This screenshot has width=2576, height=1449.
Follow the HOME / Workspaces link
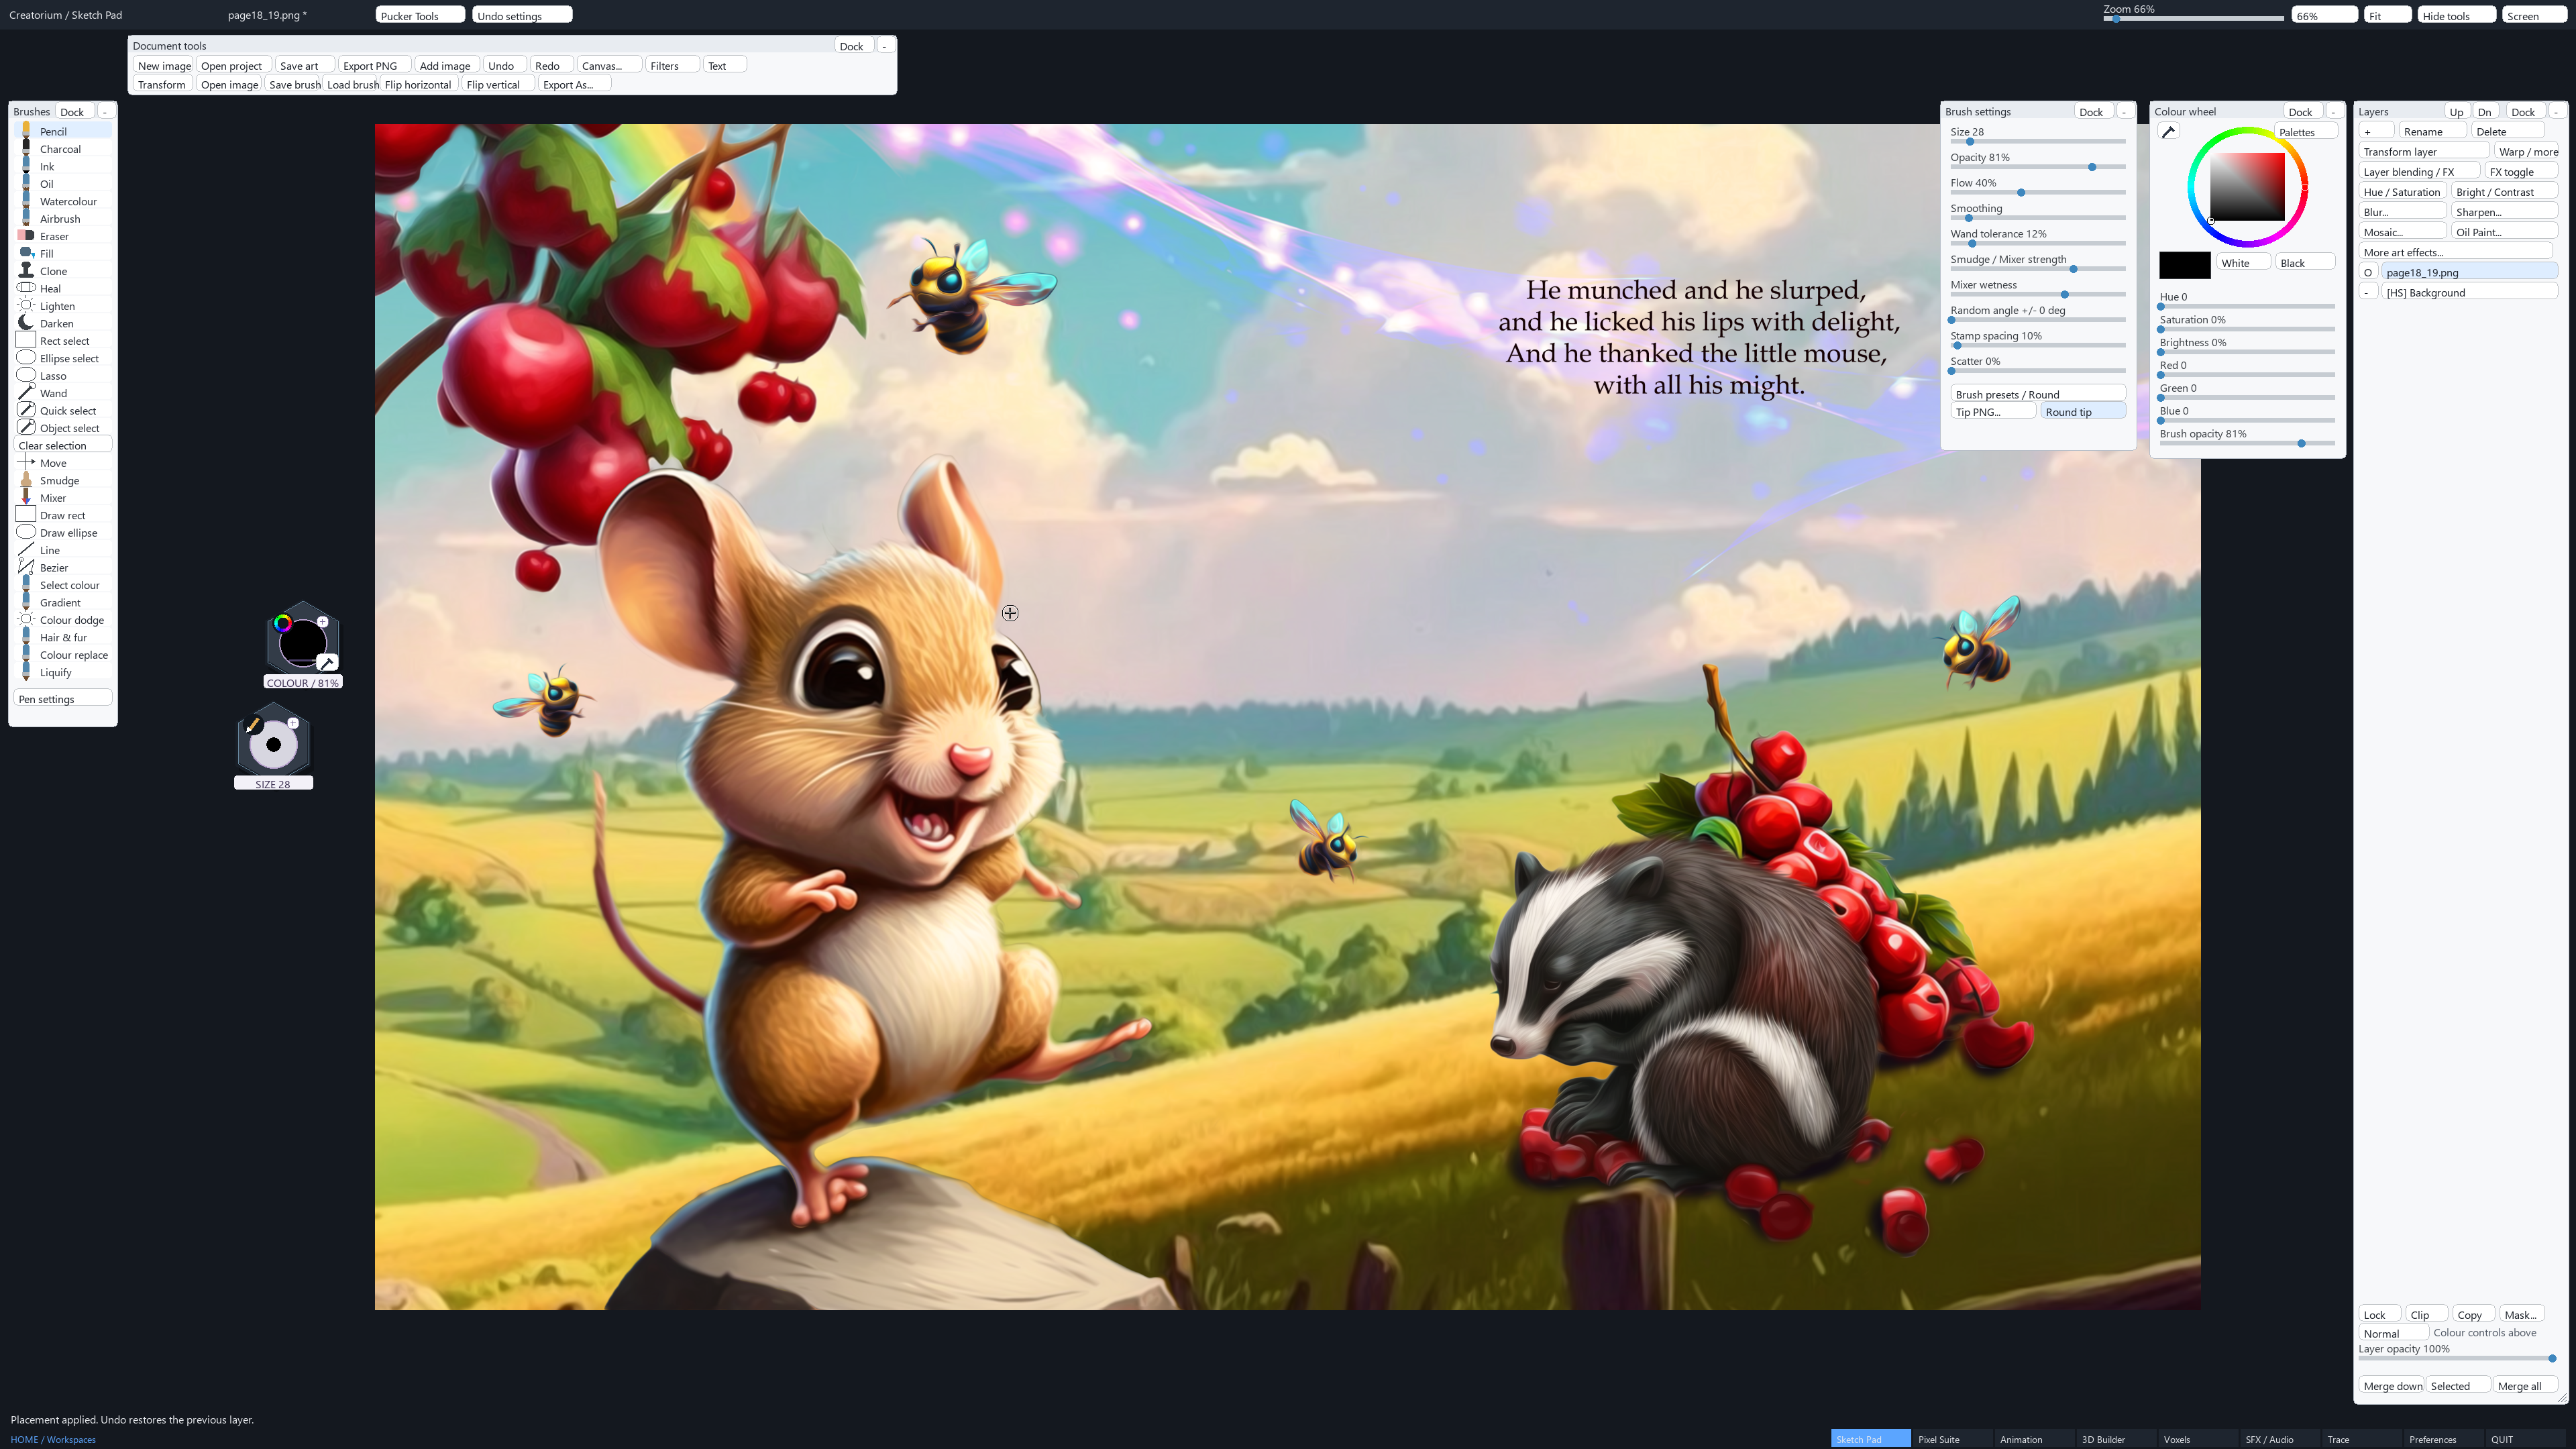coord(53,1439)
